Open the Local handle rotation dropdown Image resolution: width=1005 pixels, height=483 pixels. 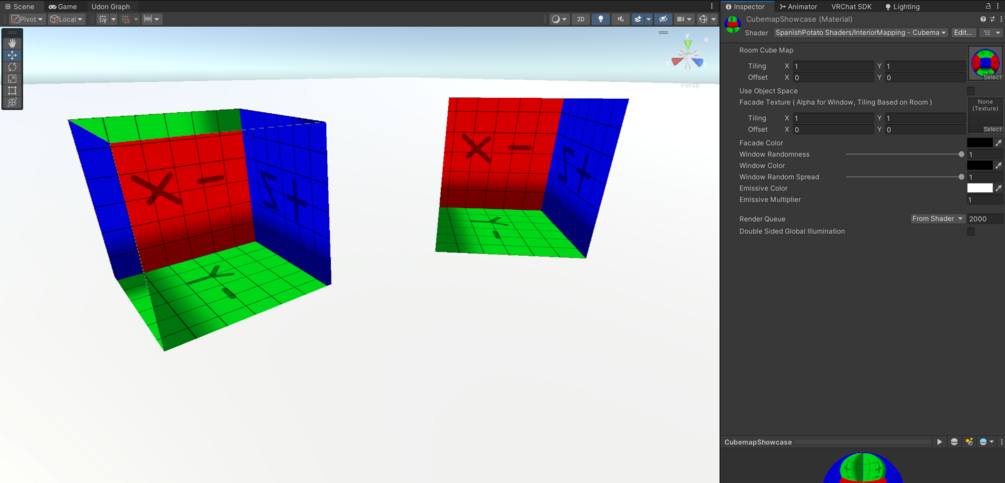click(67, 19)
